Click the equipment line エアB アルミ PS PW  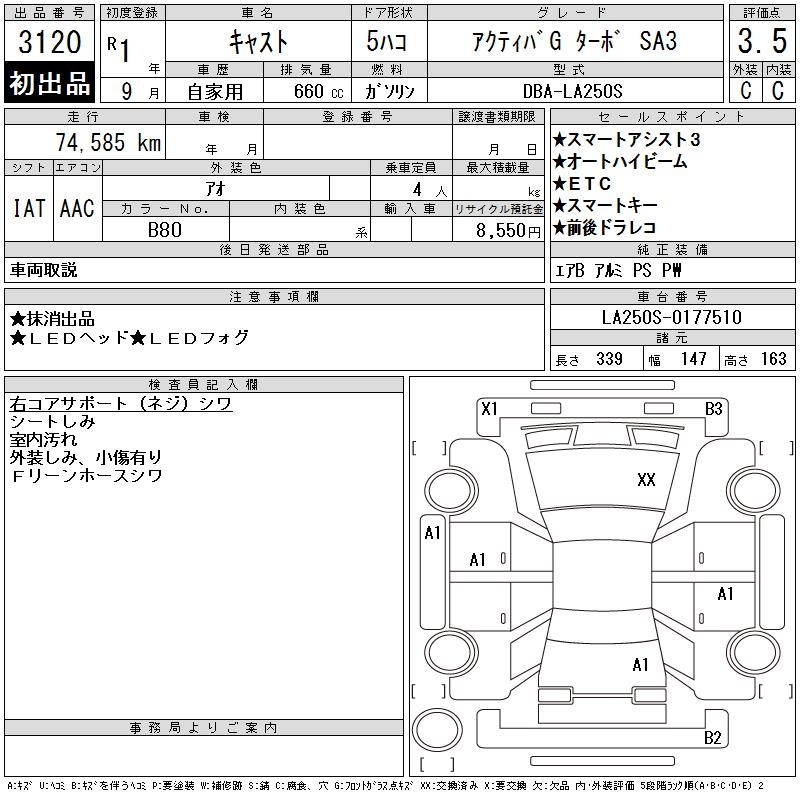[x=618, y=270]
